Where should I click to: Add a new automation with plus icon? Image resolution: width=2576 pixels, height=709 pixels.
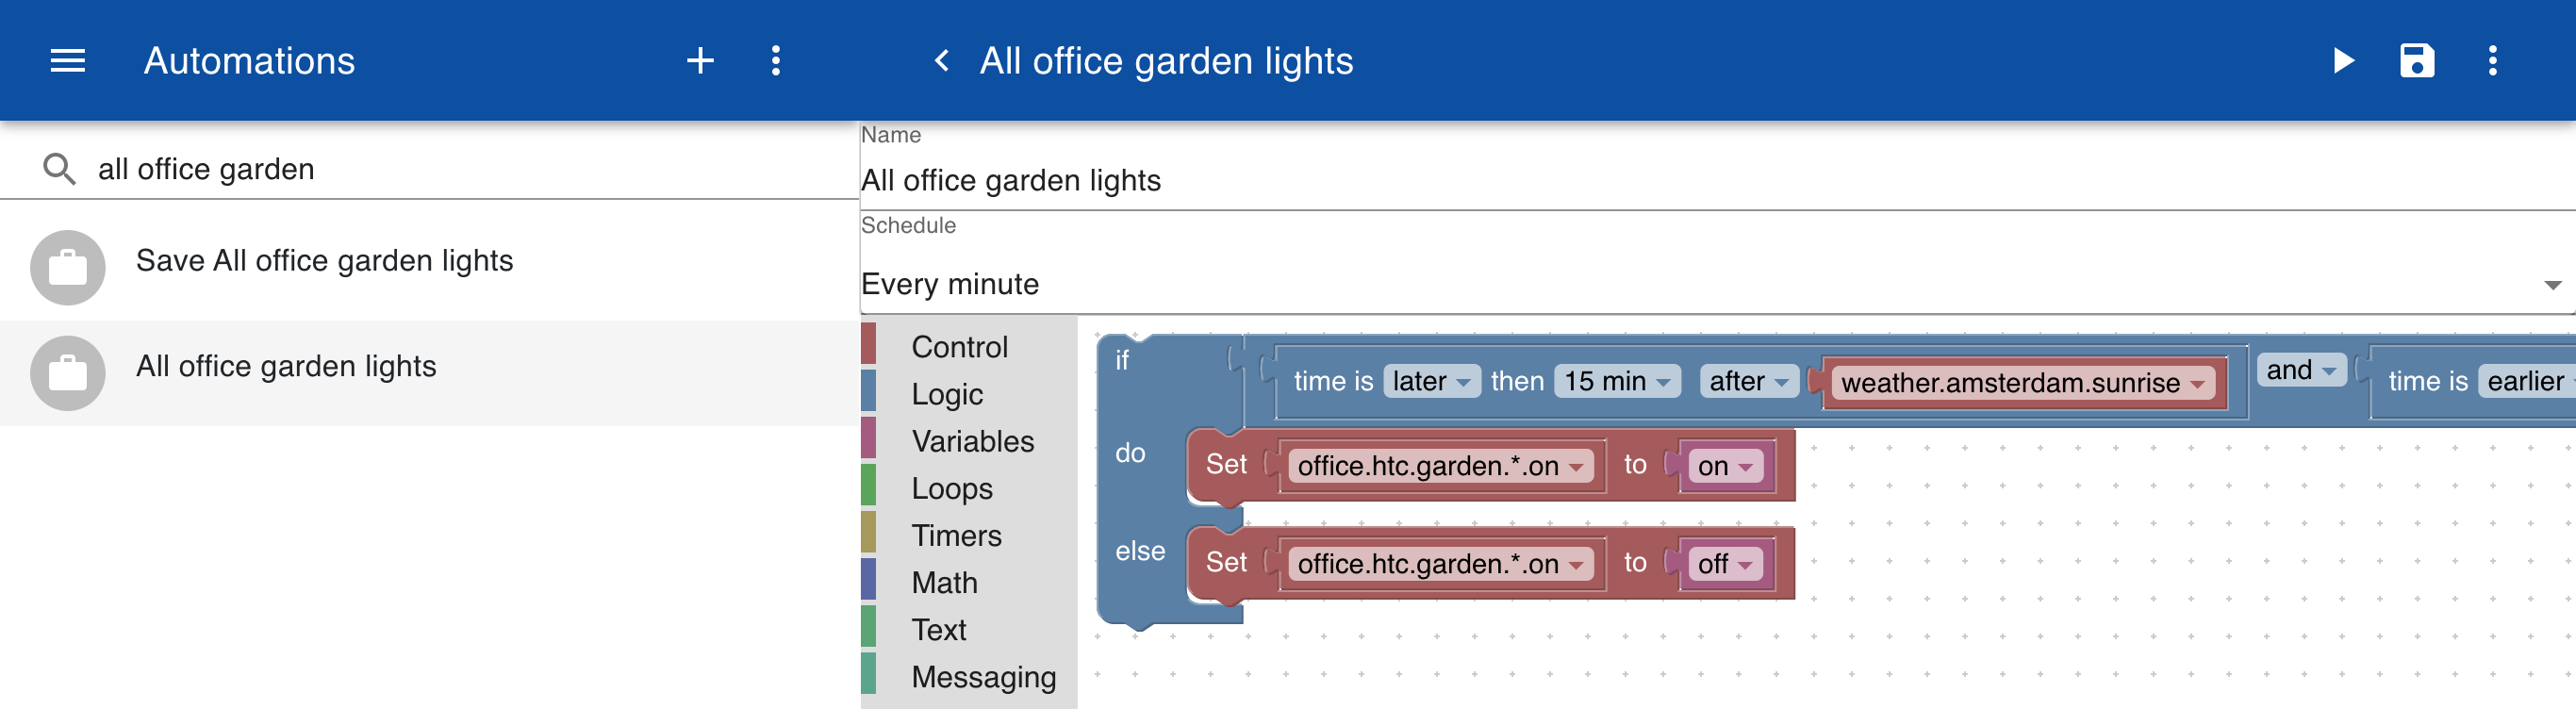tap(700, 61)
